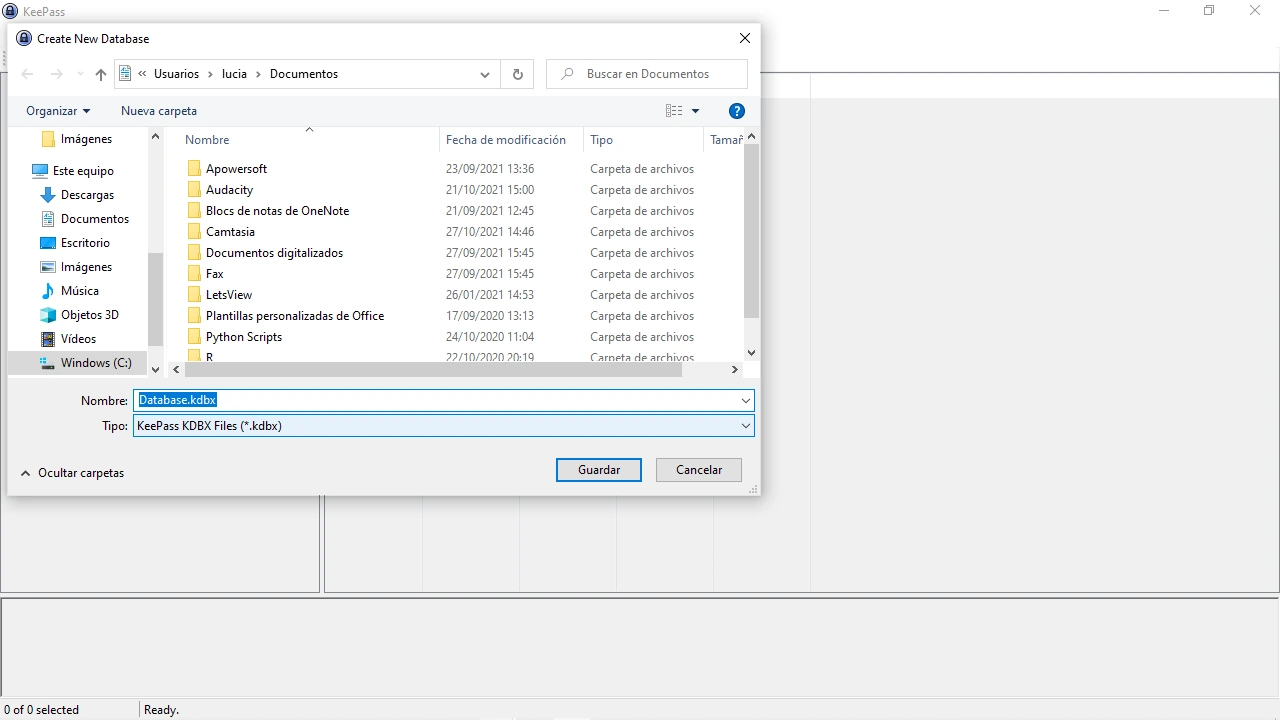1280x720 pixels.
Task: Select Usuarios in address breadcrumb
Action: pyautogui.click(x=176, y=74)
